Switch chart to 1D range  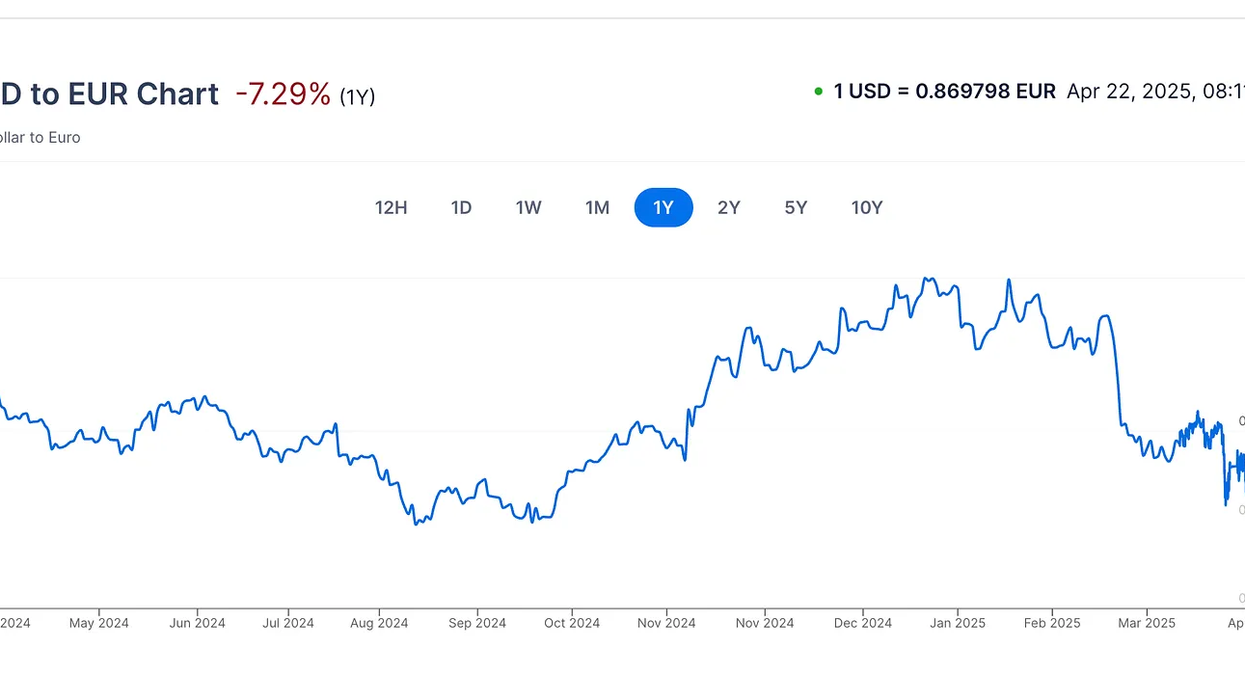[x=461, y=208]
